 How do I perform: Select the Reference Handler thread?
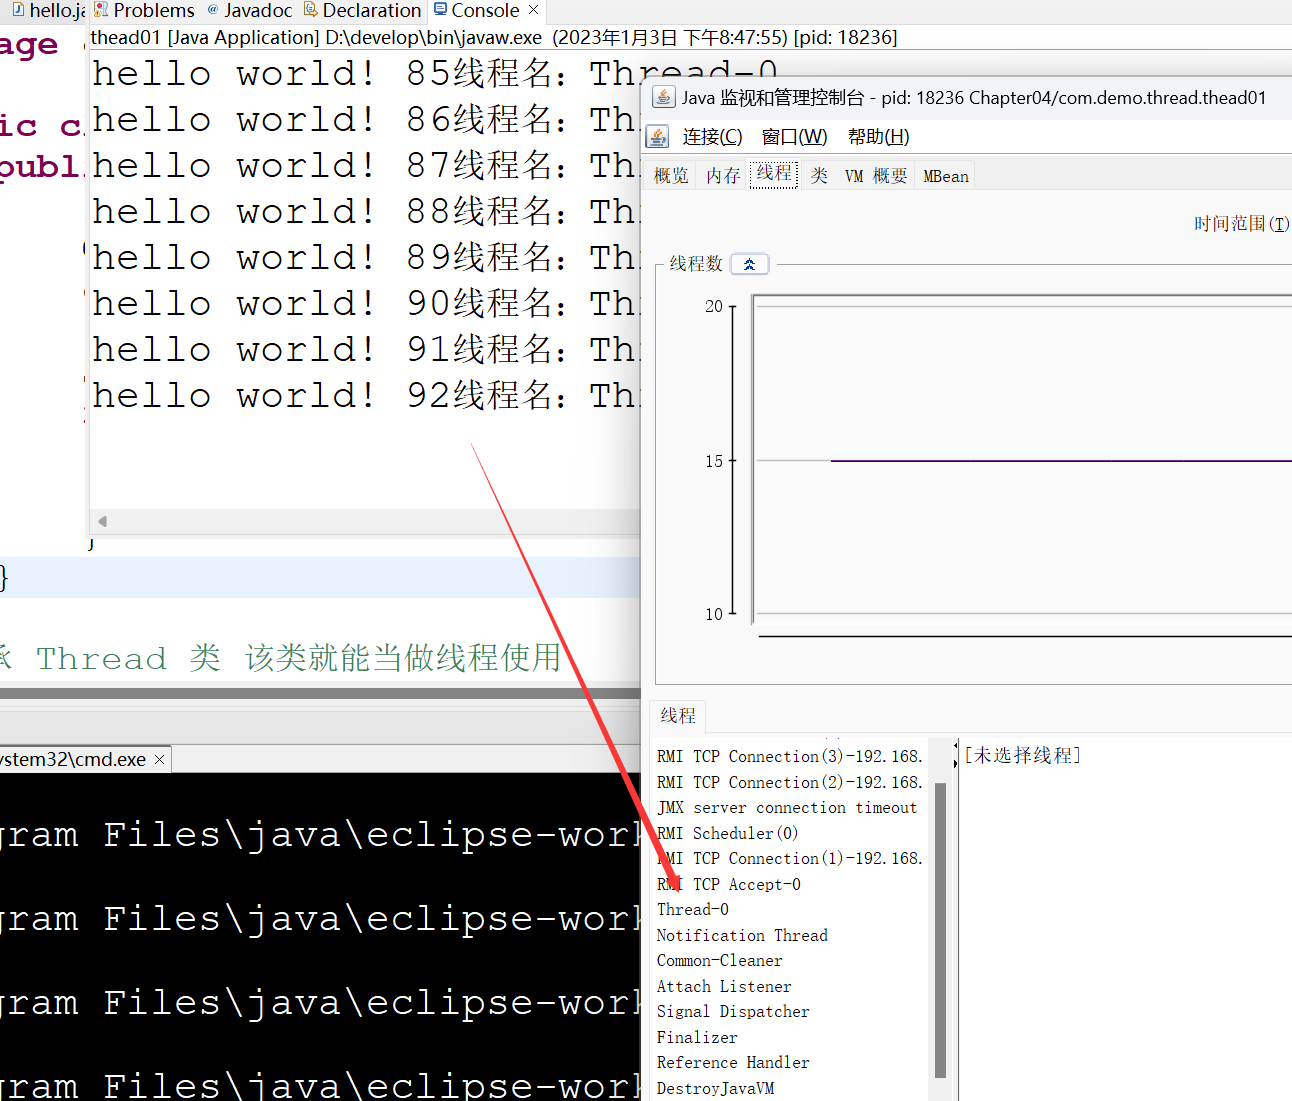click(733, 1063)
